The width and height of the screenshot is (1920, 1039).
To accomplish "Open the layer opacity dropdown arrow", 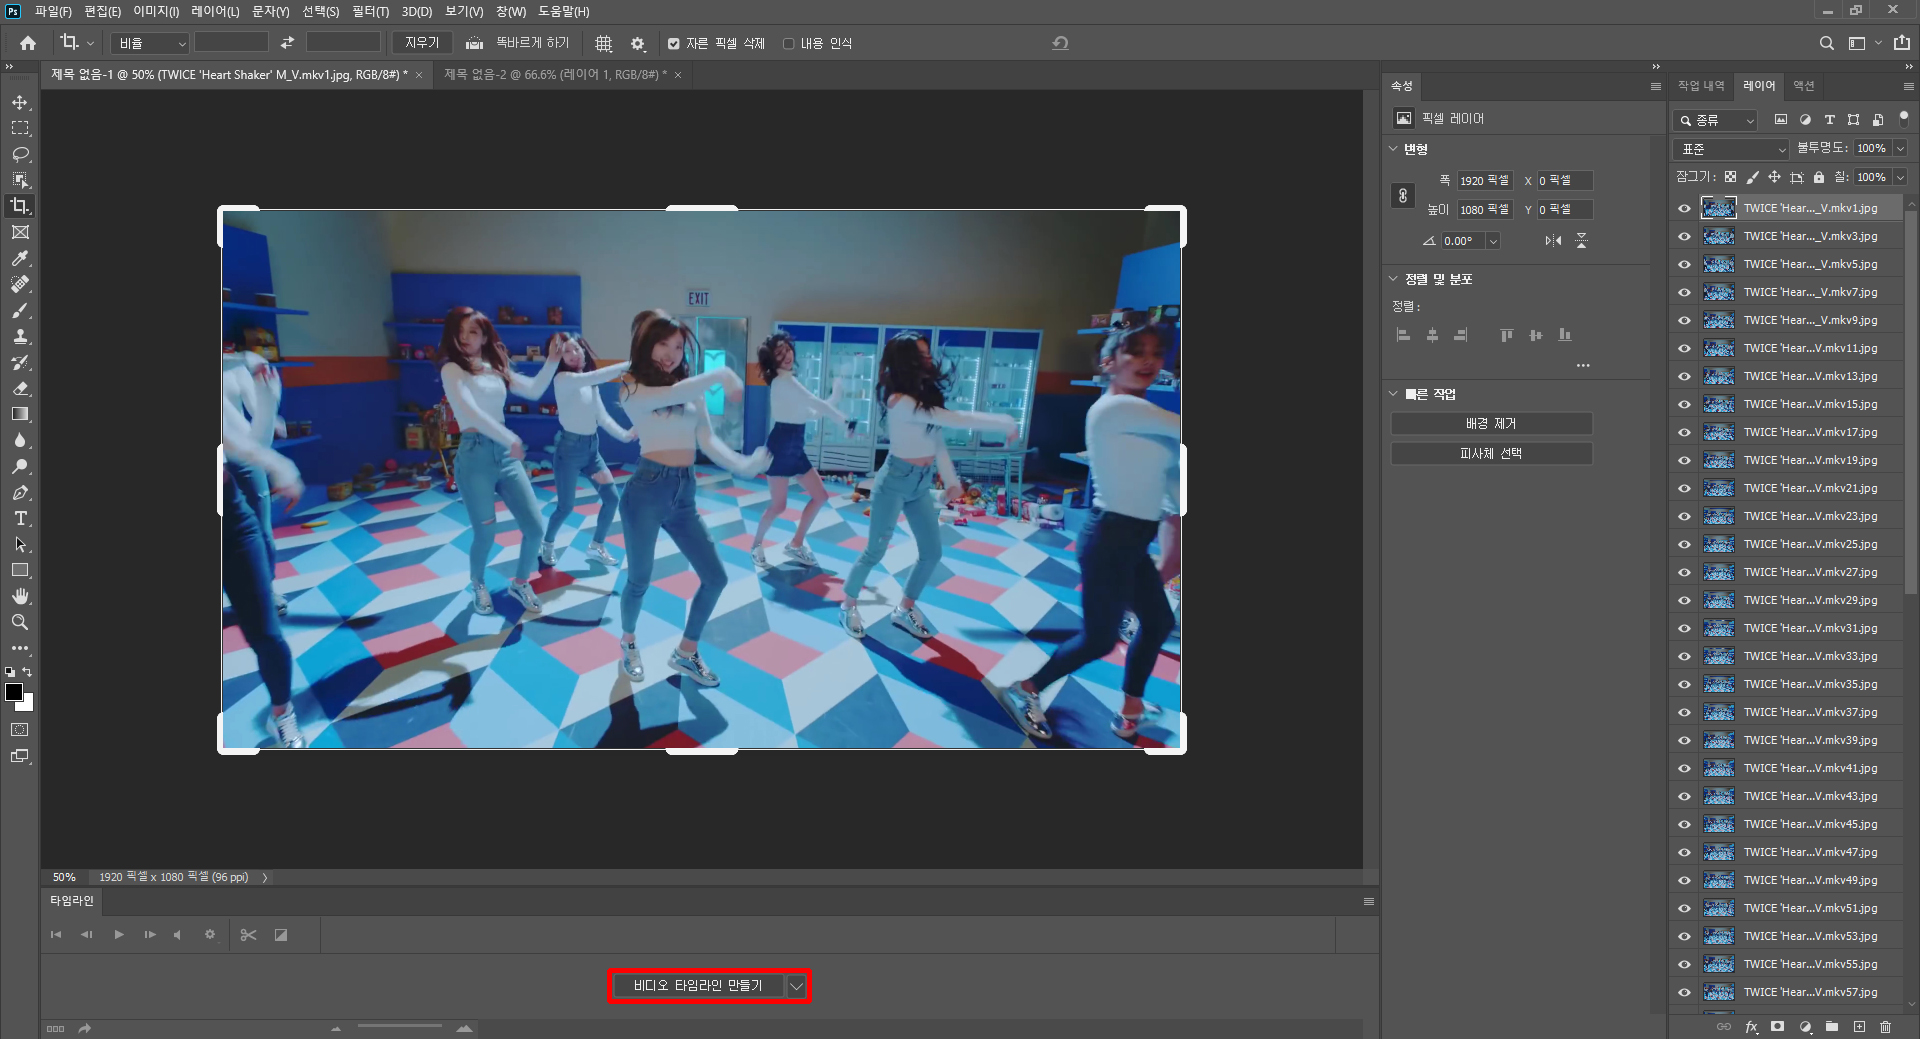I will pyautogui.click(x=1900, y=148).
